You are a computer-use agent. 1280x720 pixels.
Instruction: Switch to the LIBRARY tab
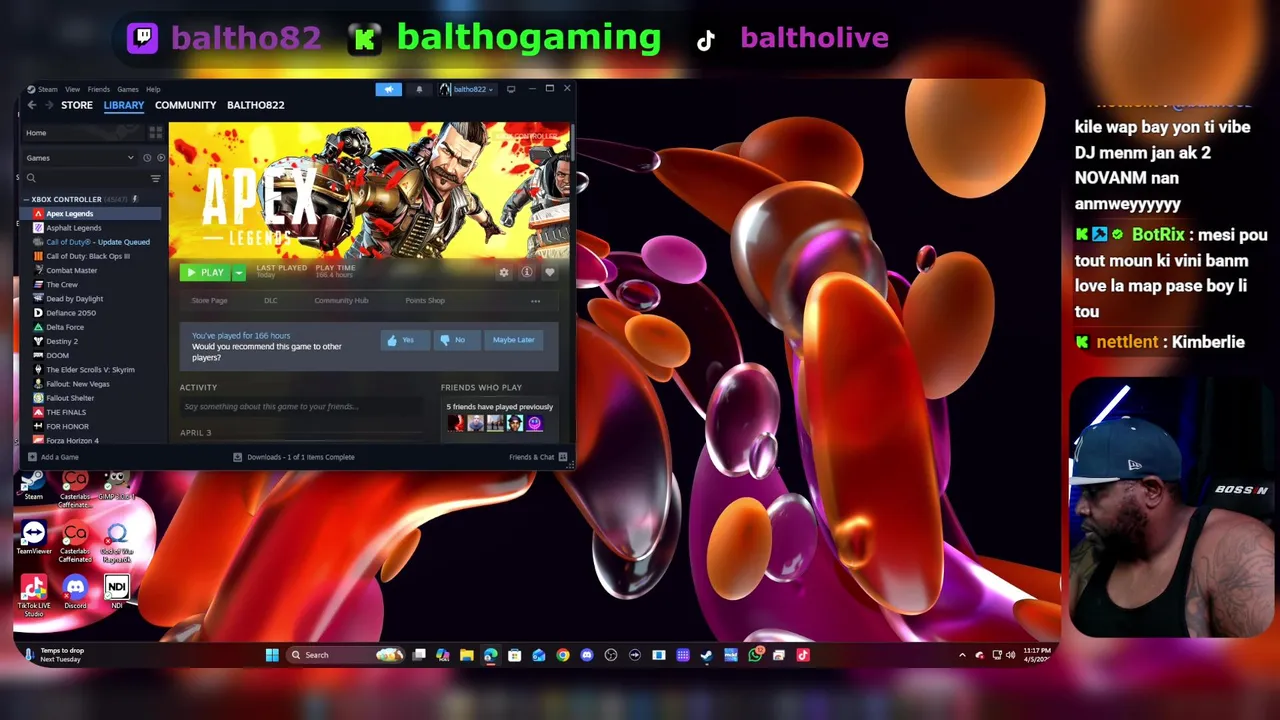(x=124, y=105)
